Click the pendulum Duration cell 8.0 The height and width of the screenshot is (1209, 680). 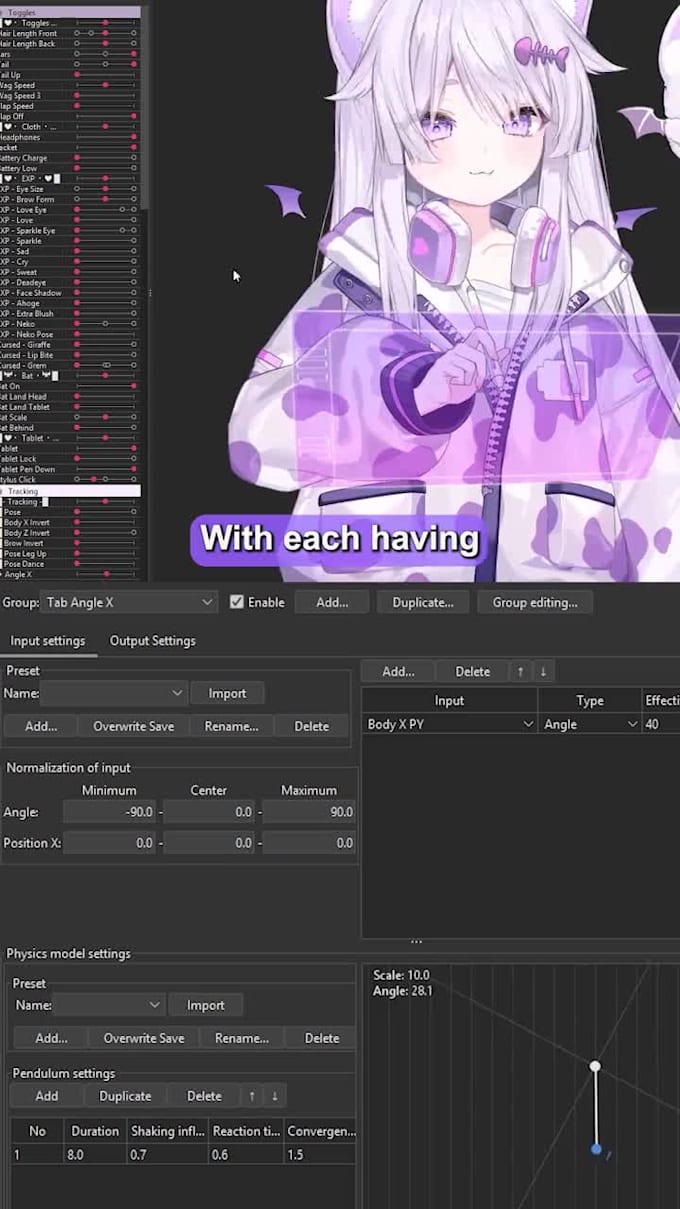[x=95, y=1154]
